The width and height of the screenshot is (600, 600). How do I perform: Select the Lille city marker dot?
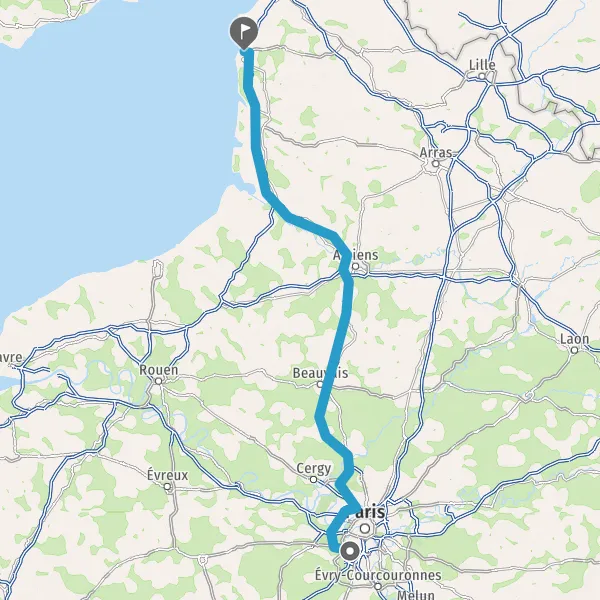point(482,77)
